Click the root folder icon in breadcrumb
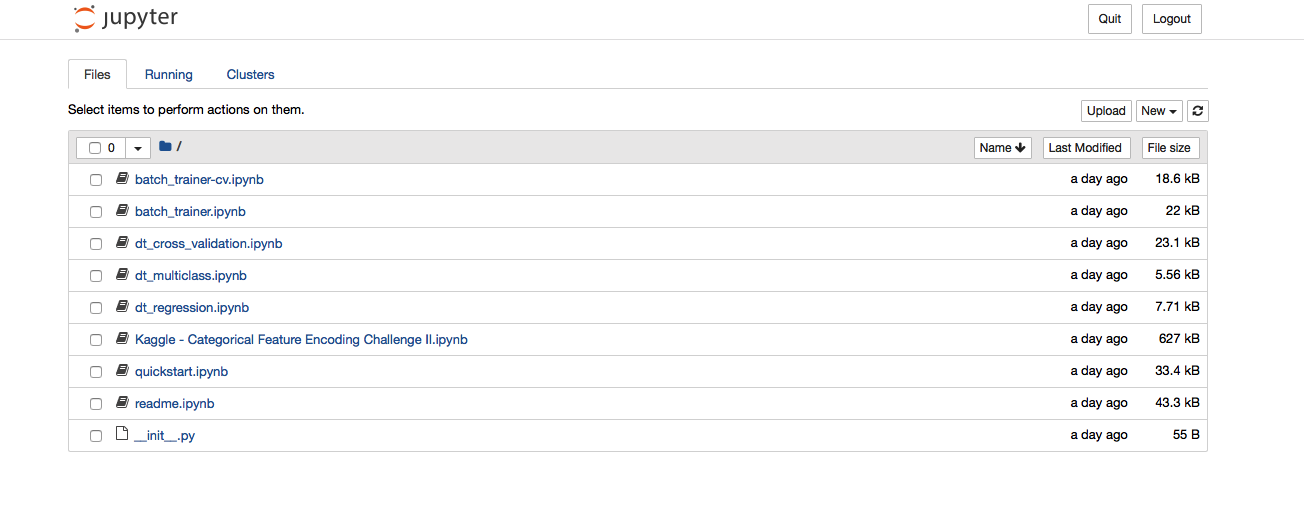The image size is (1304, 518). point(165,147)
